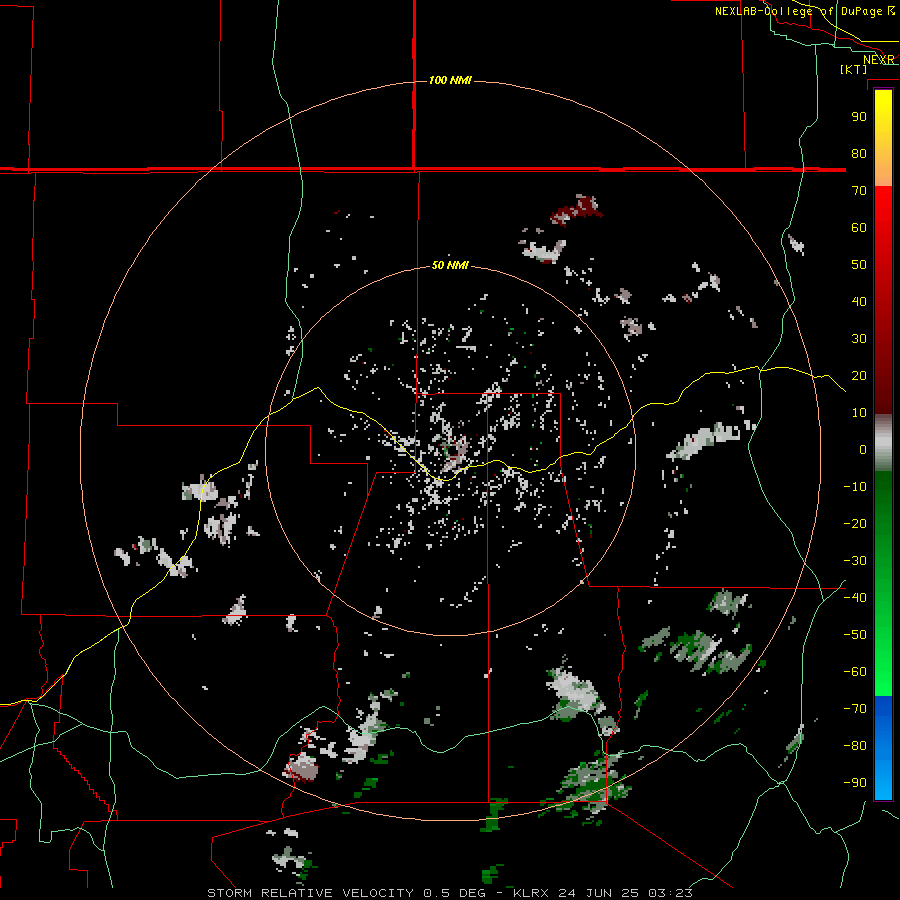Image resolution: width=900 pixels, height=900 pixels.
Task: Click the 0.5 DEG elevation text
Action: (x=455, y=893)
